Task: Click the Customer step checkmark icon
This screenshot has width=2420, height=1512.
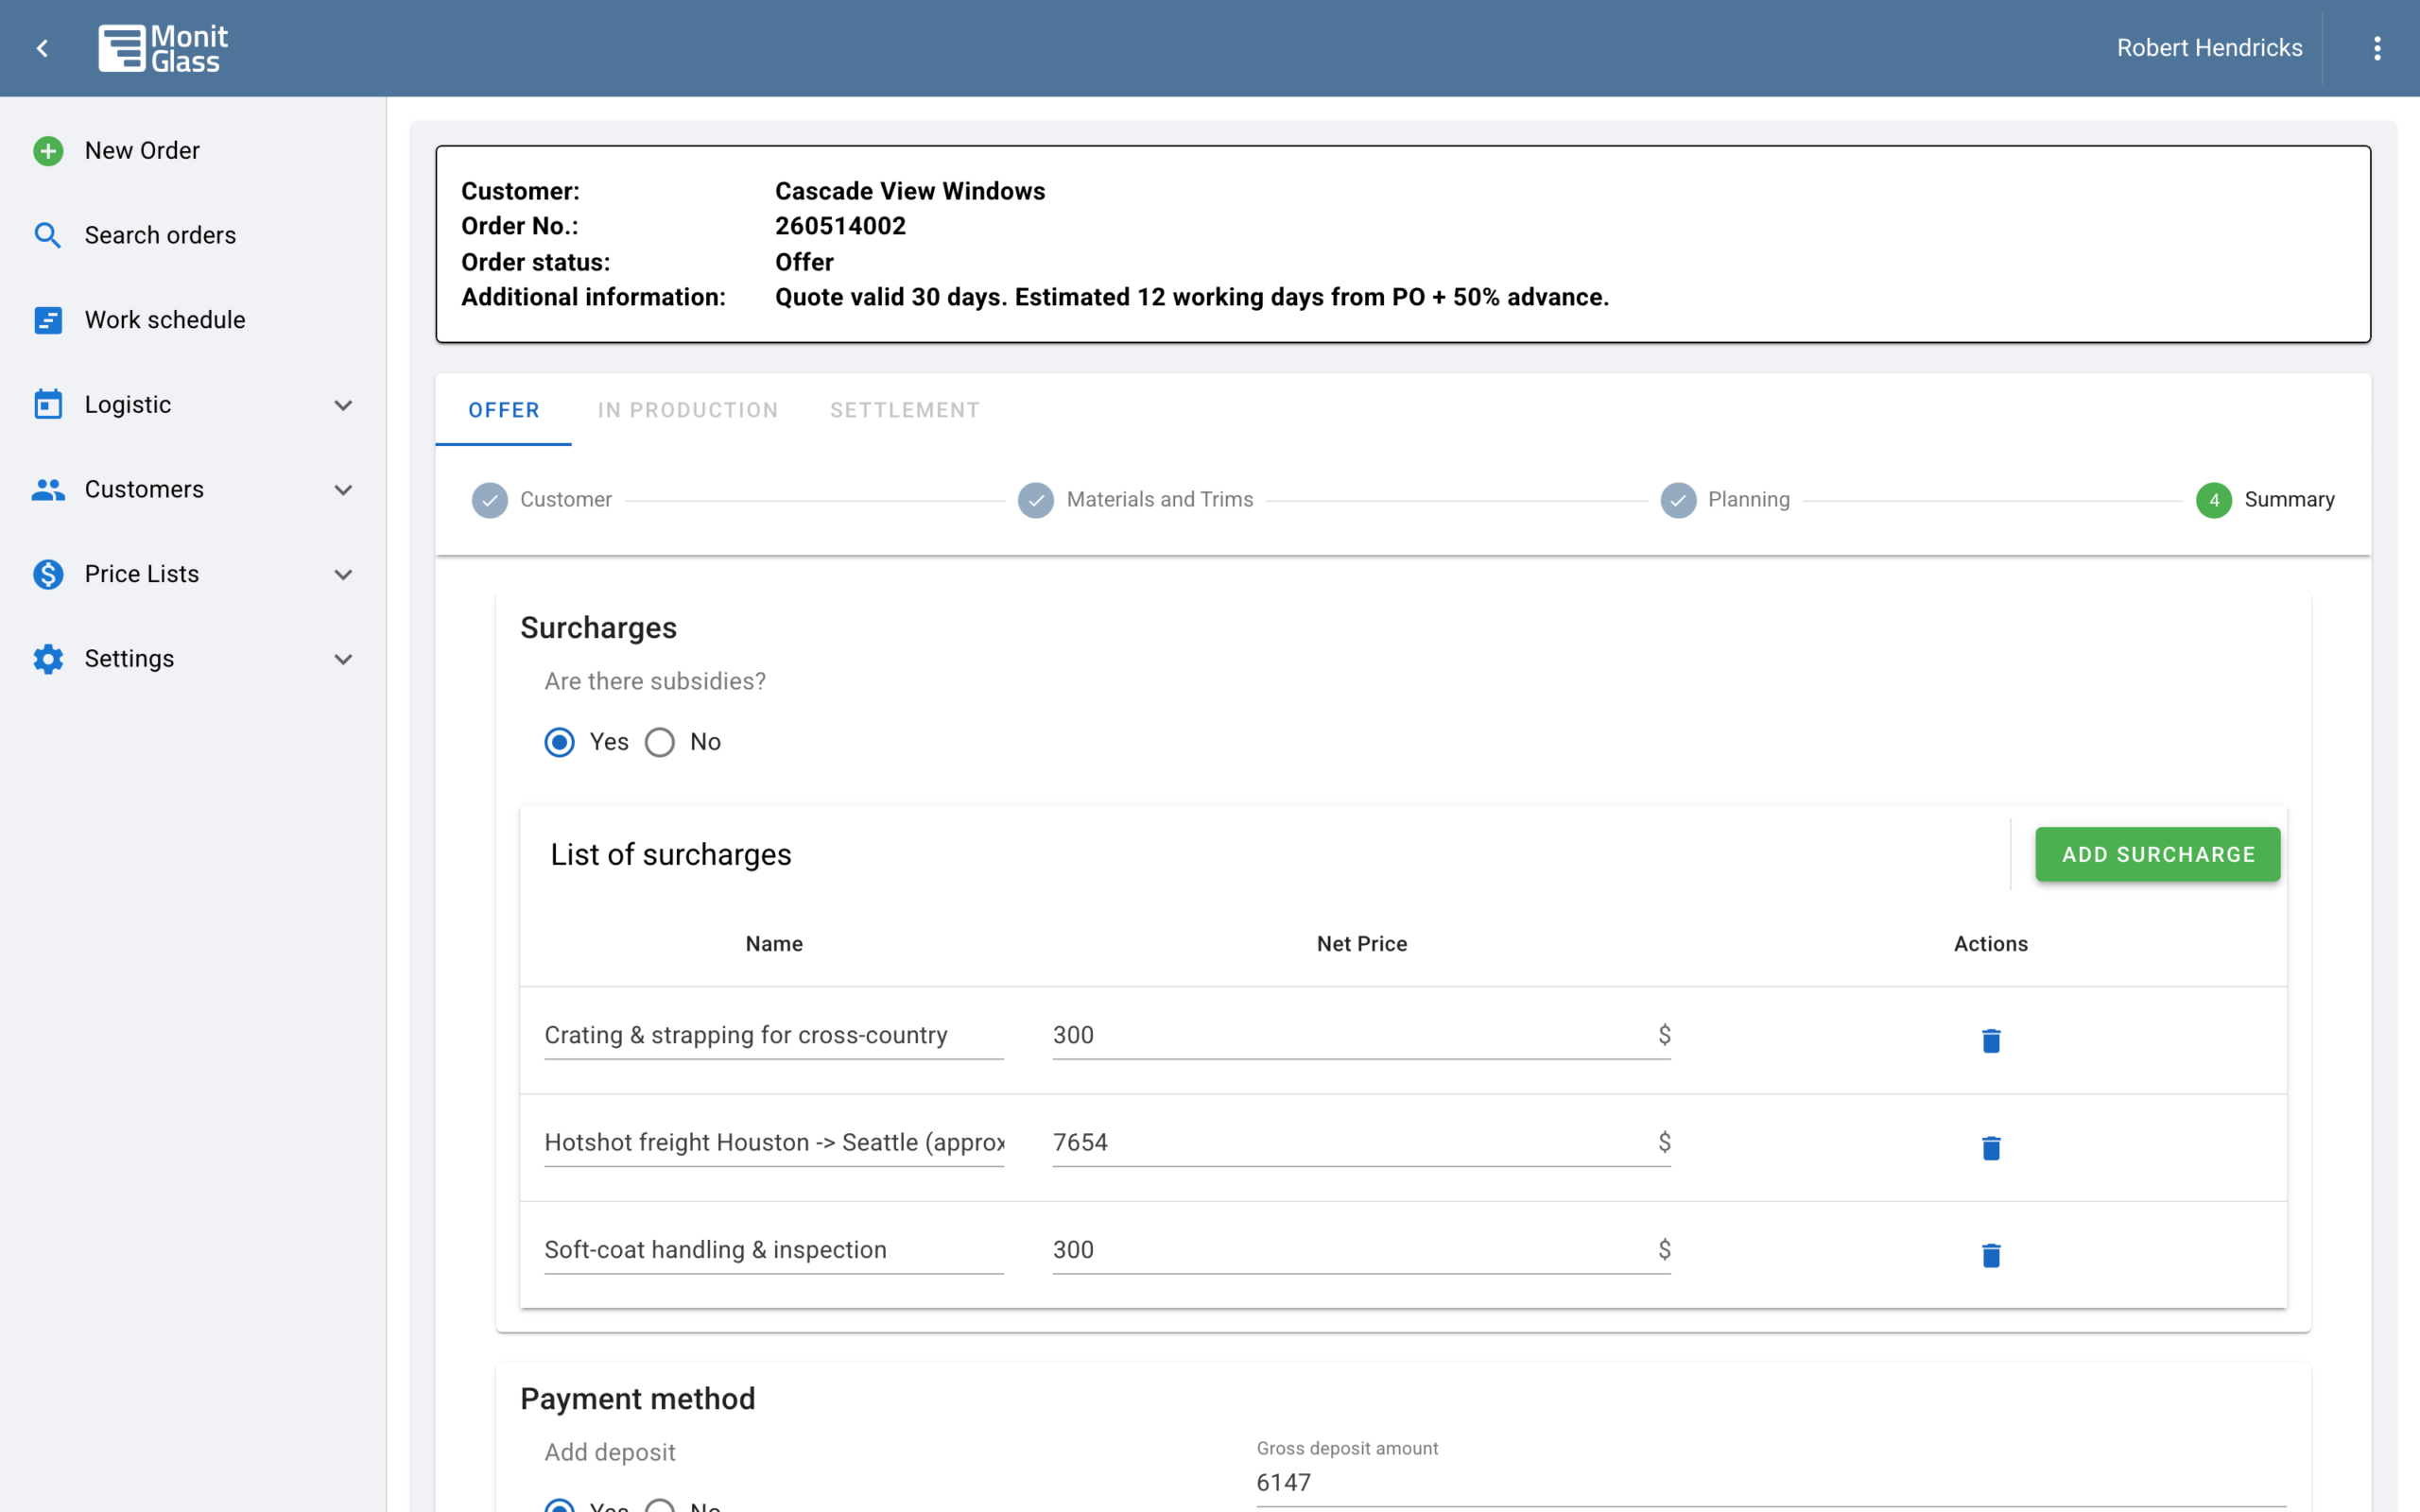Action: coord(490,500)
